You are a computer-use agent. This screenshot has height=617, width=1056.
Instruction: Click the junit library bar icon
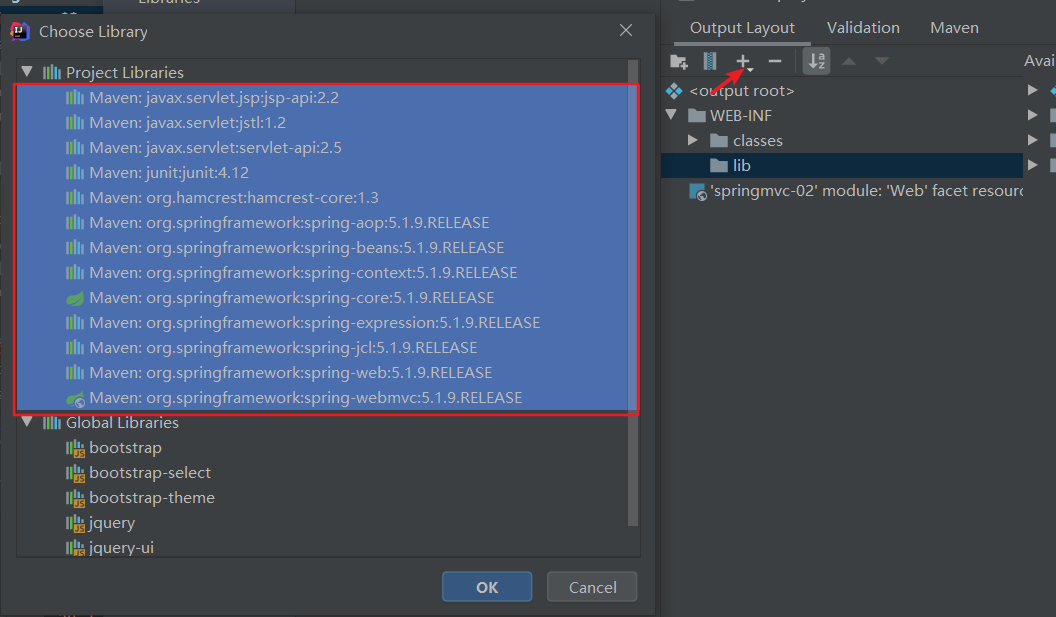coord(75,172)
